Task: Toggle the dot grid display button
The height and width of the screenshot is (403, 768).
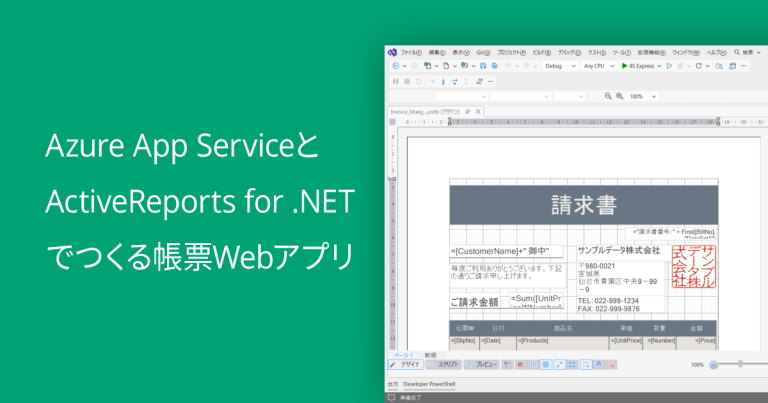Action: pyautogui.click(x=533, y=365)
